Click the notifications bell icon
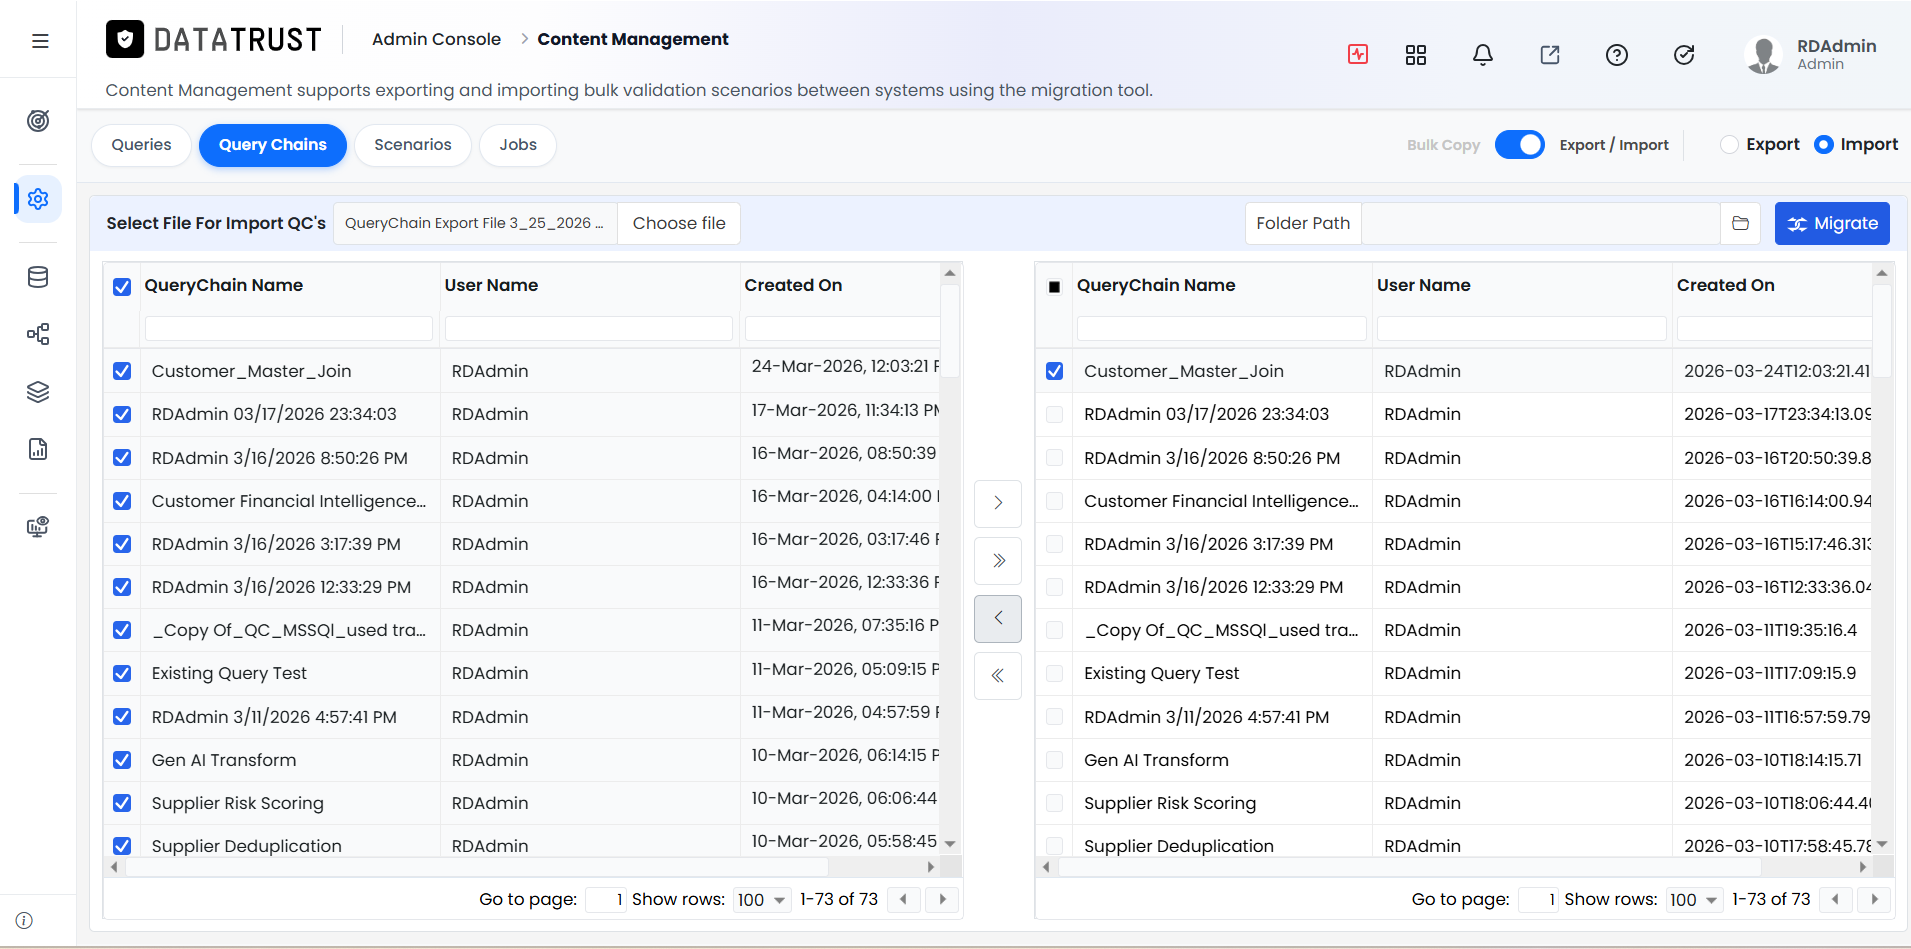 1483,55
